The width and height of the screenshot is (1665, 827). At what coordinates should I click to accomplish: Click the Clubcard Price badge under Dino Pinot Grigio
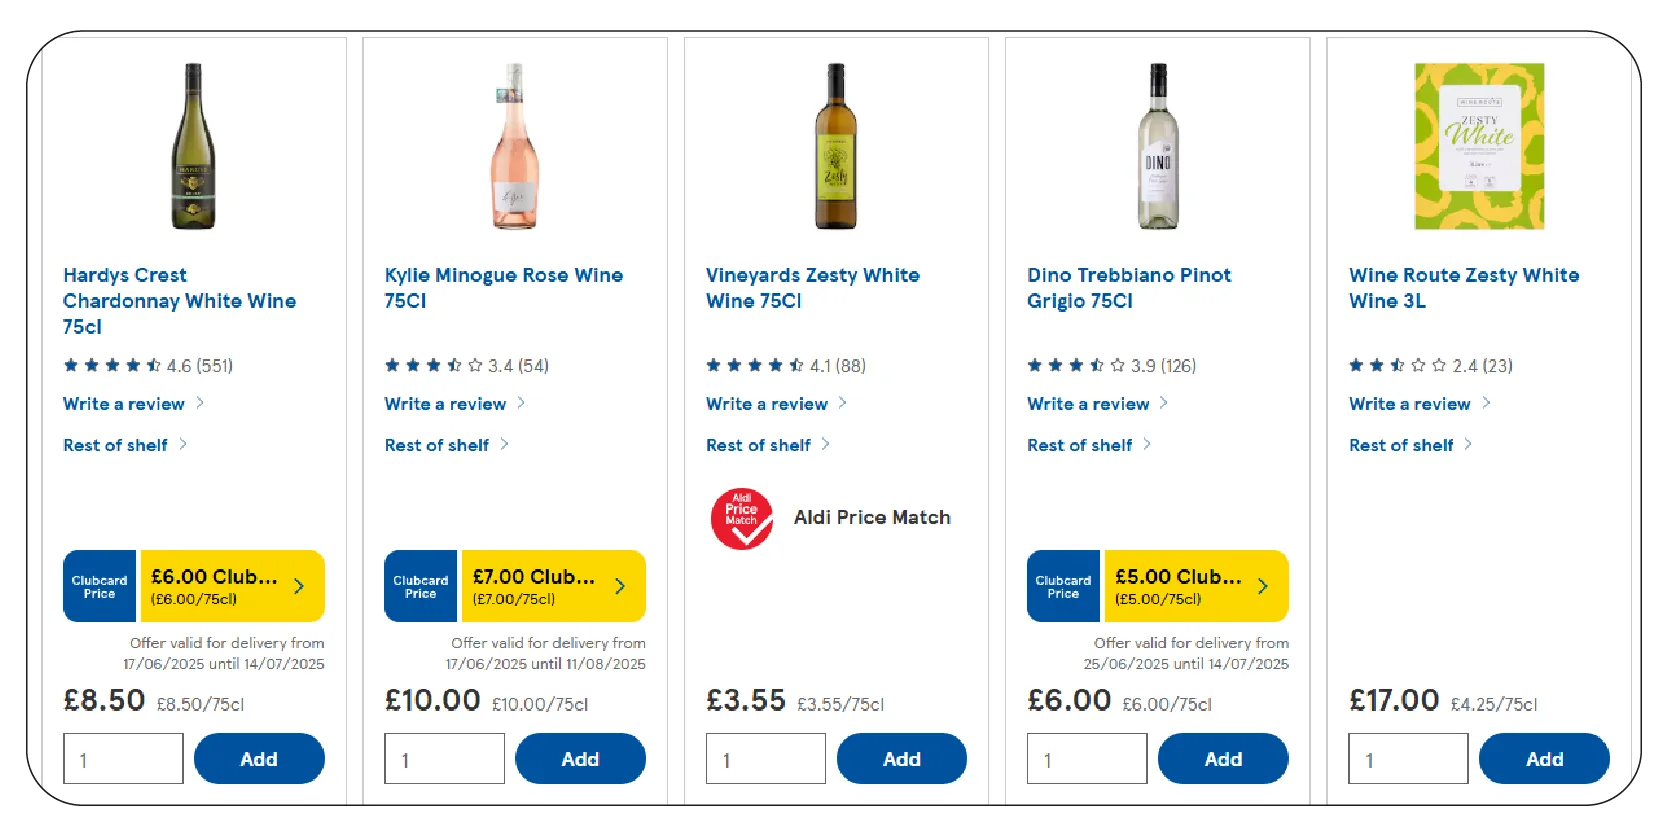1062,586
